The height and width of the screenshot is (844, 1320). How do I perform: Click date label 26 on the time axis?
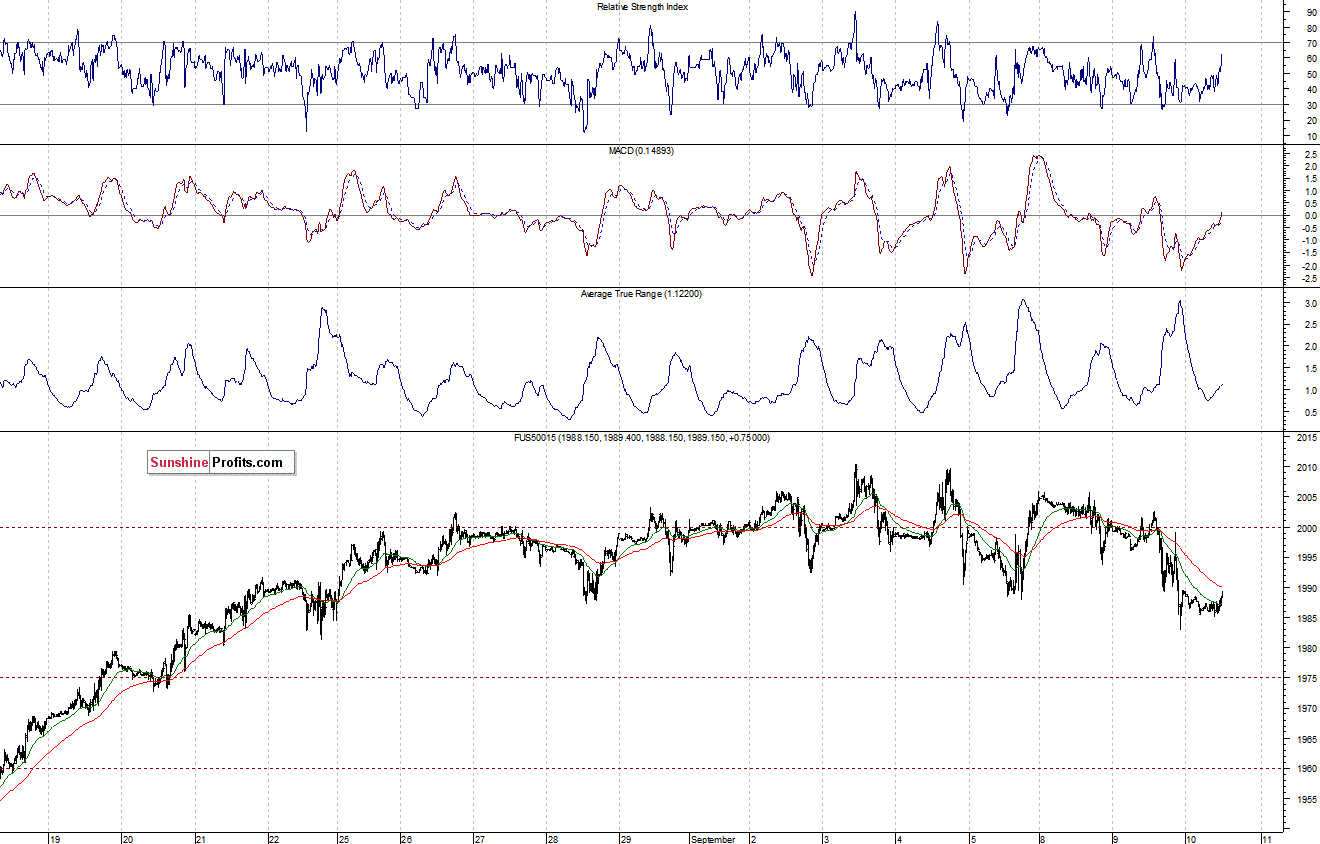406,839
